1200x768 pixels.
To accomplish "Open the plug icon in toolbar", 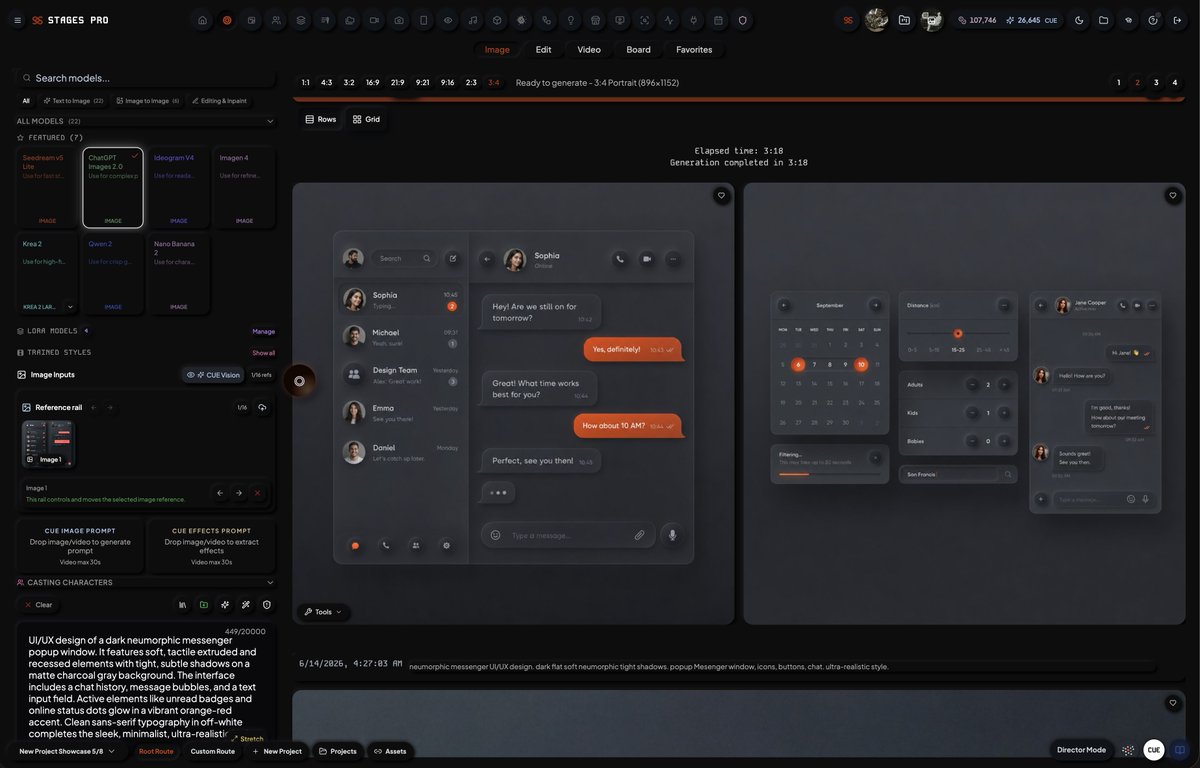I will (x=693, y=20).
